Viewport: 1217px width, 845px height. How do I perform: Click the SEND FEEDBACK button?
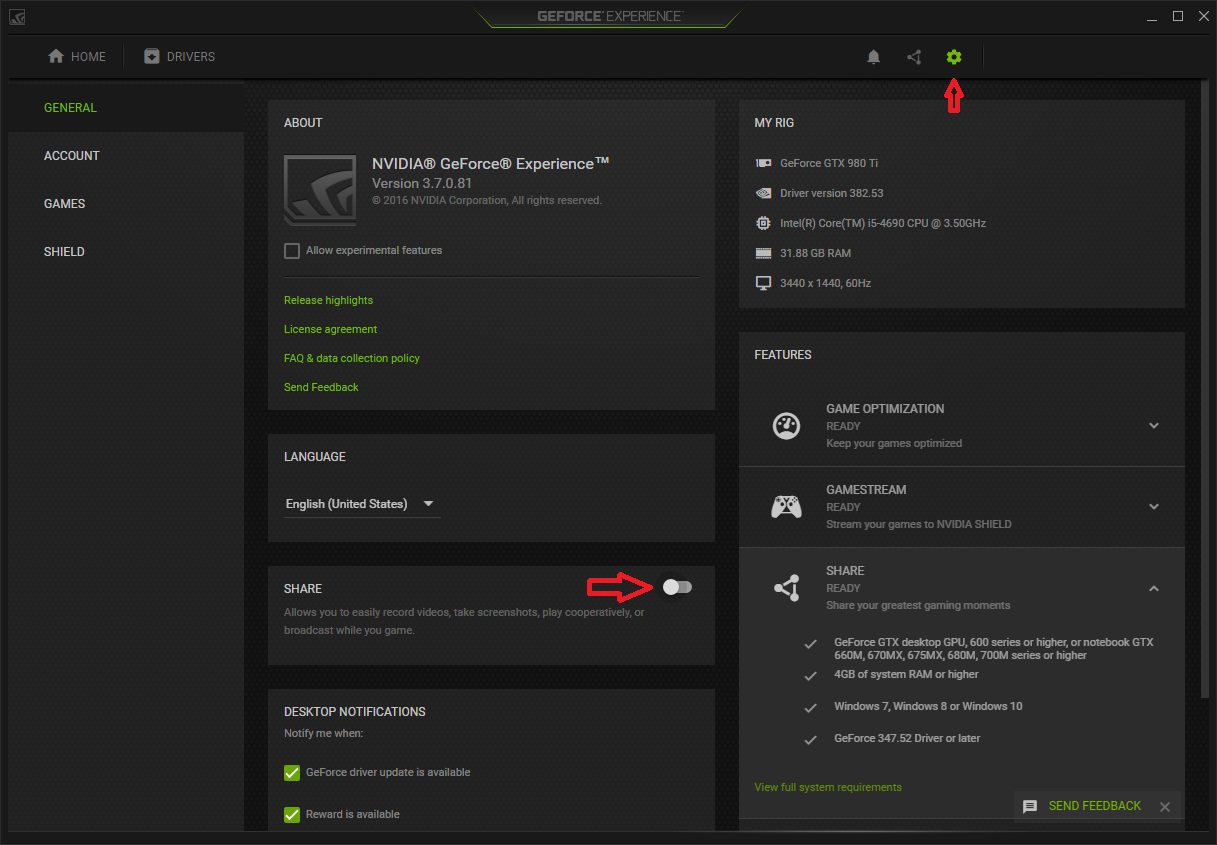click(1094, 806)
